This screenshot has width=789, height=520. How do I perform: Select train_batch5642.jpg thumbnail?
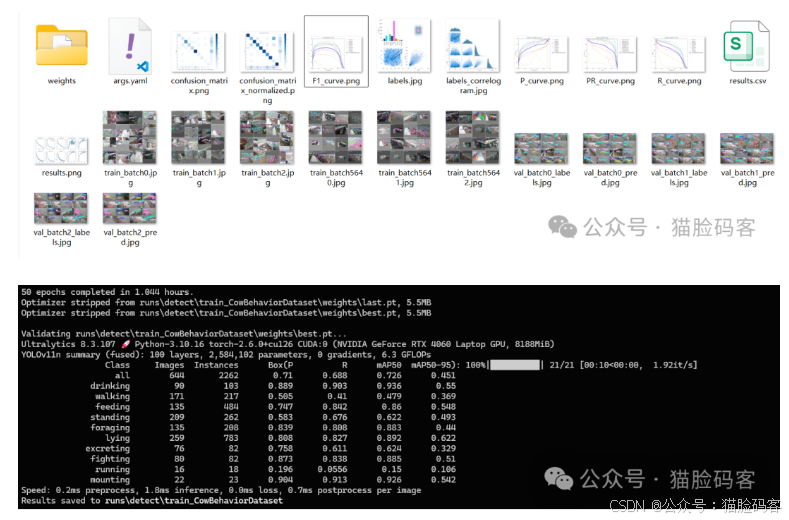472,137
